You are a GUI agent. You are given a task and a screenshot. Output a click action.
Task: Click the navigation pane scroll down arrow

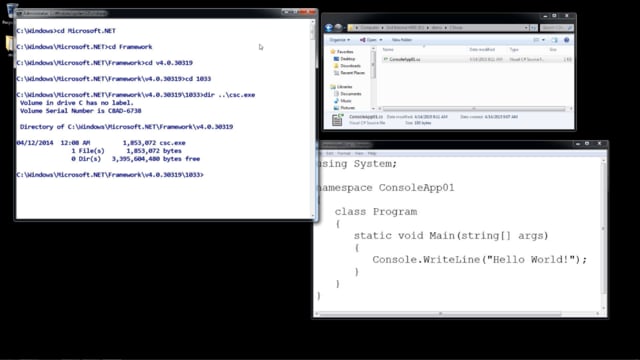coord(373,109)
